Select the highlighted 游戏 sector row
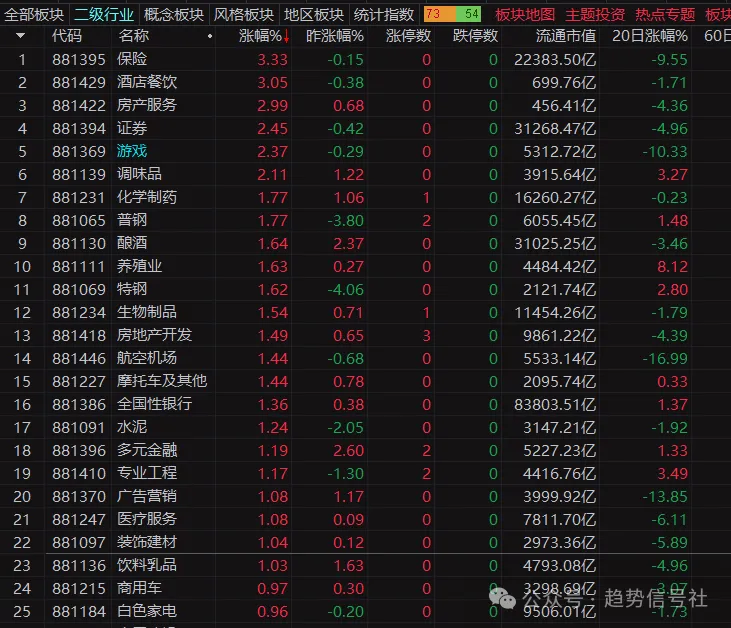 coord(132,151)
